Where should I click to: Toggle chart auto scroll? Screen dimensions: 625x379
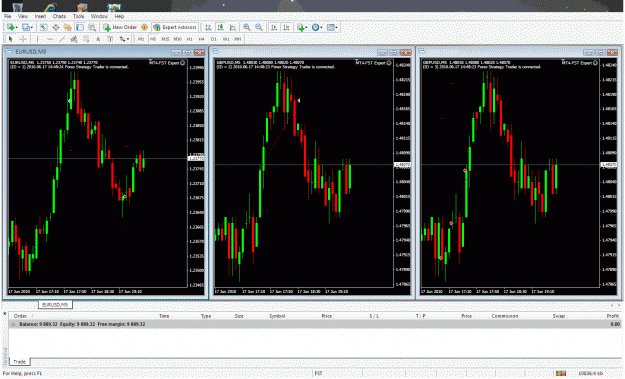coord(273,27)
